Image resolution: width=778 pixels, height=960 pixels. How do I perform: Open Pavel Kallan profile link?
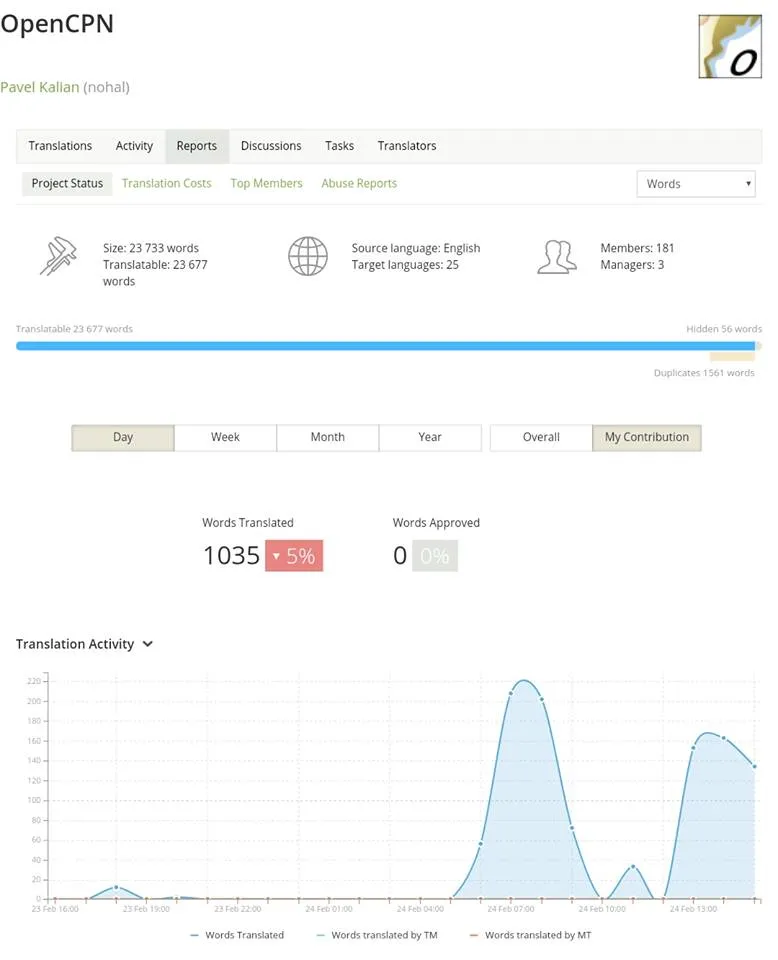pyautogui.click(x=40, y=87)
